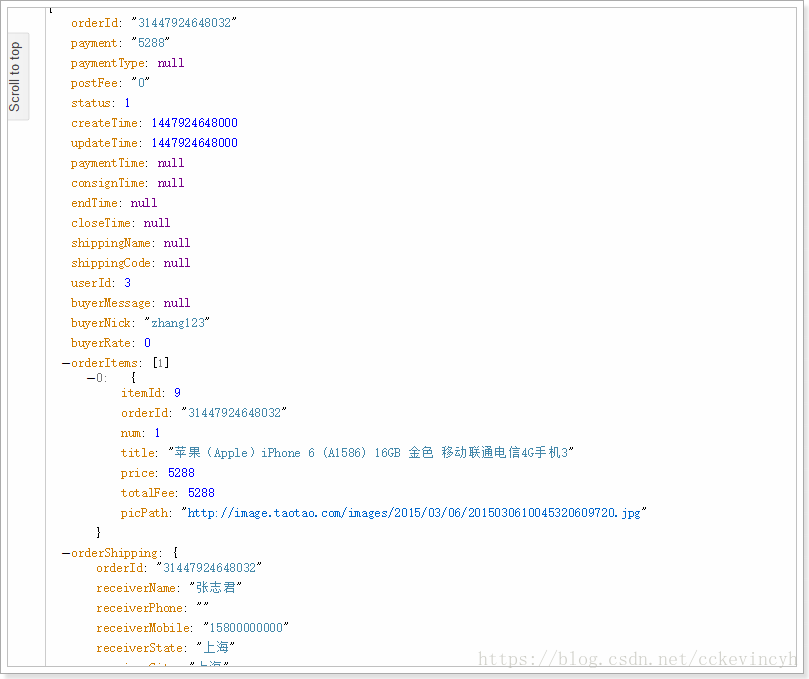Select the totalFee value 5288
The width and height of the screenshot is (809, 679).
201,493
